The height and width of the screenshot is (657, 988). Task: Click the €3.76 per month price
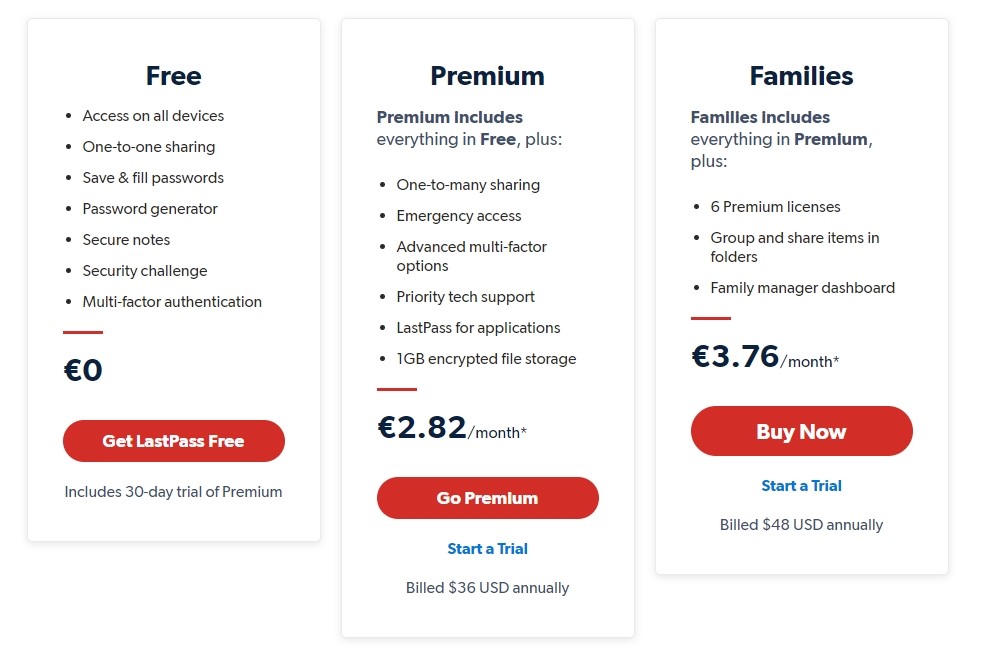765,357
